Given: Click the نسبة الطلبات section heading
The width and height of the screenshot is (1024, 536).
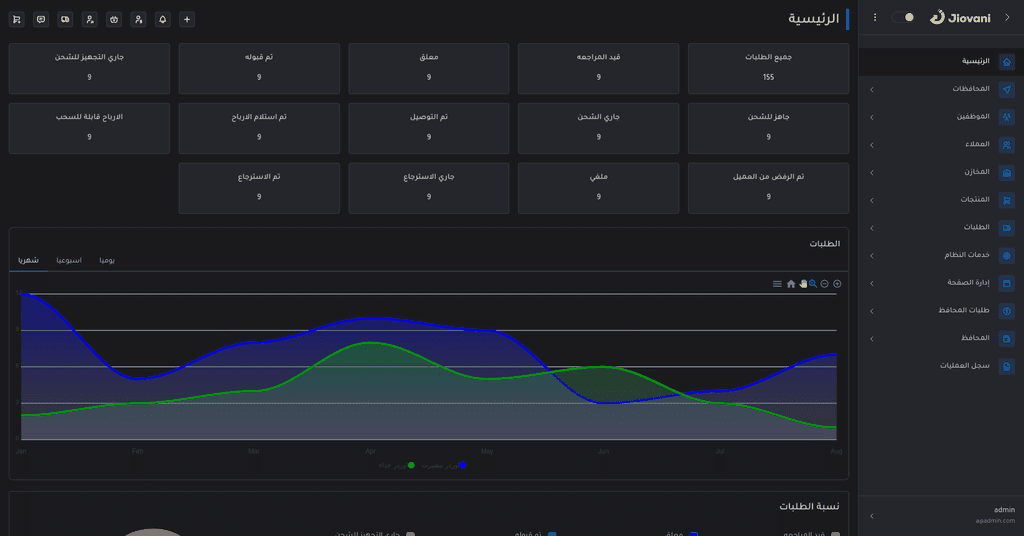Looking at the screenshot, I should (x=809, y=507).
